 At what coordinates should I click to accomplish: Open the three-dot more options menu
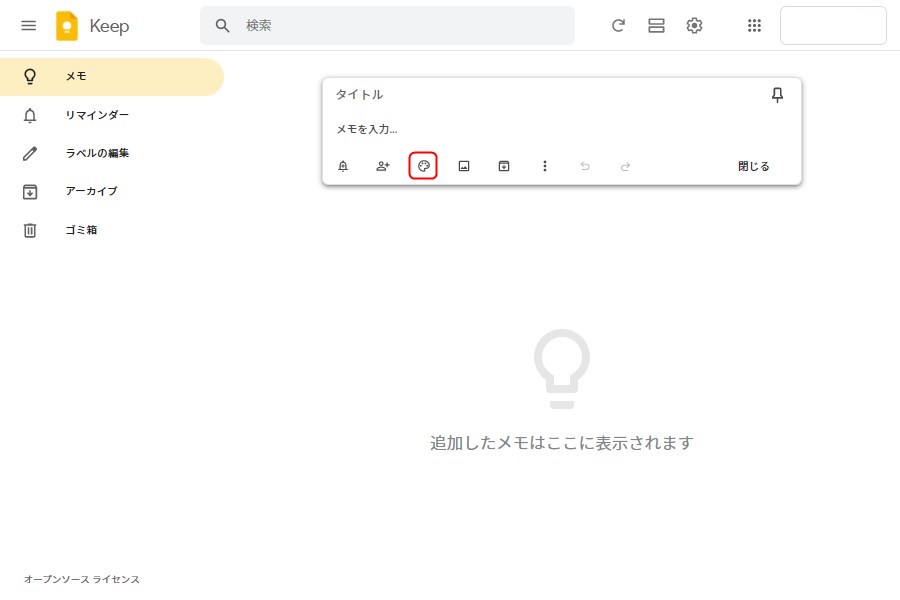coord(545,166)
